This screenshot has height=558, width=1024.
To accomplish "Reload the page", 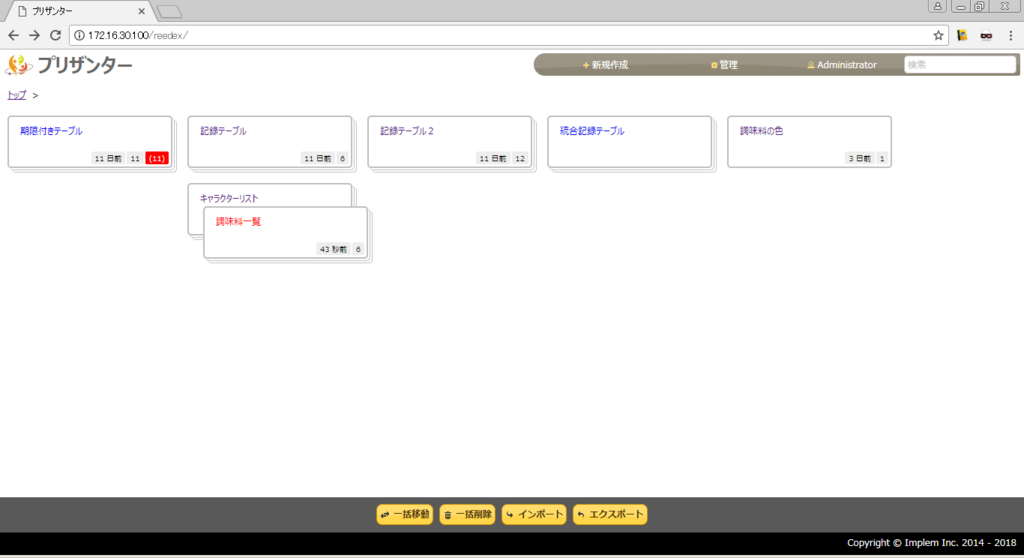I will coord(56,35).
